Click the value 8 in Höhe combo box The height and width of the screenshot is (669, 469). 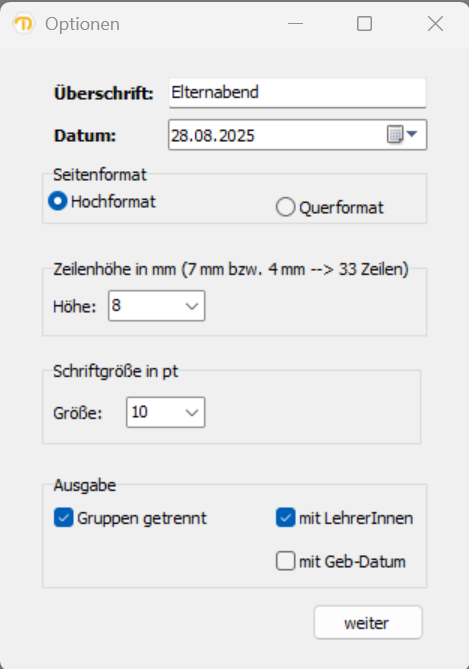116,305
